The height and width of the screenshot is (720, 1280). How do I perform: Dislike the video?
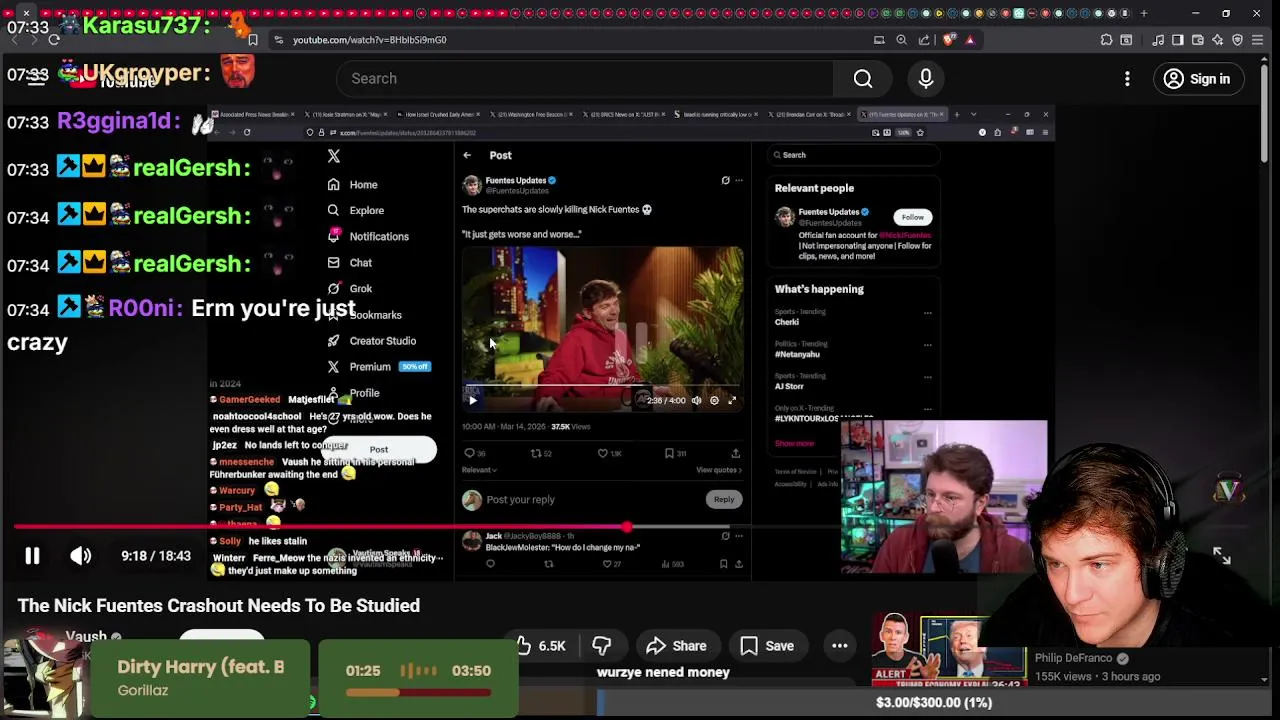click(602, 646)
